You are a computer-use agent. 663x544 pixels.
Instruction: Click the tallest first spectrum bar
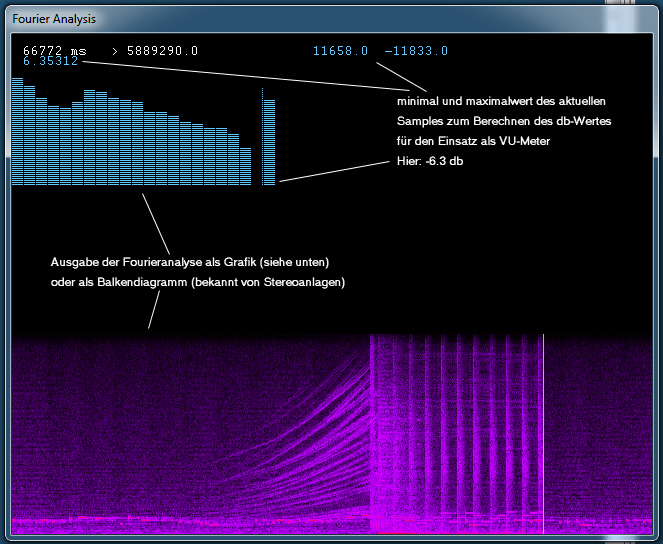point(17,131)
